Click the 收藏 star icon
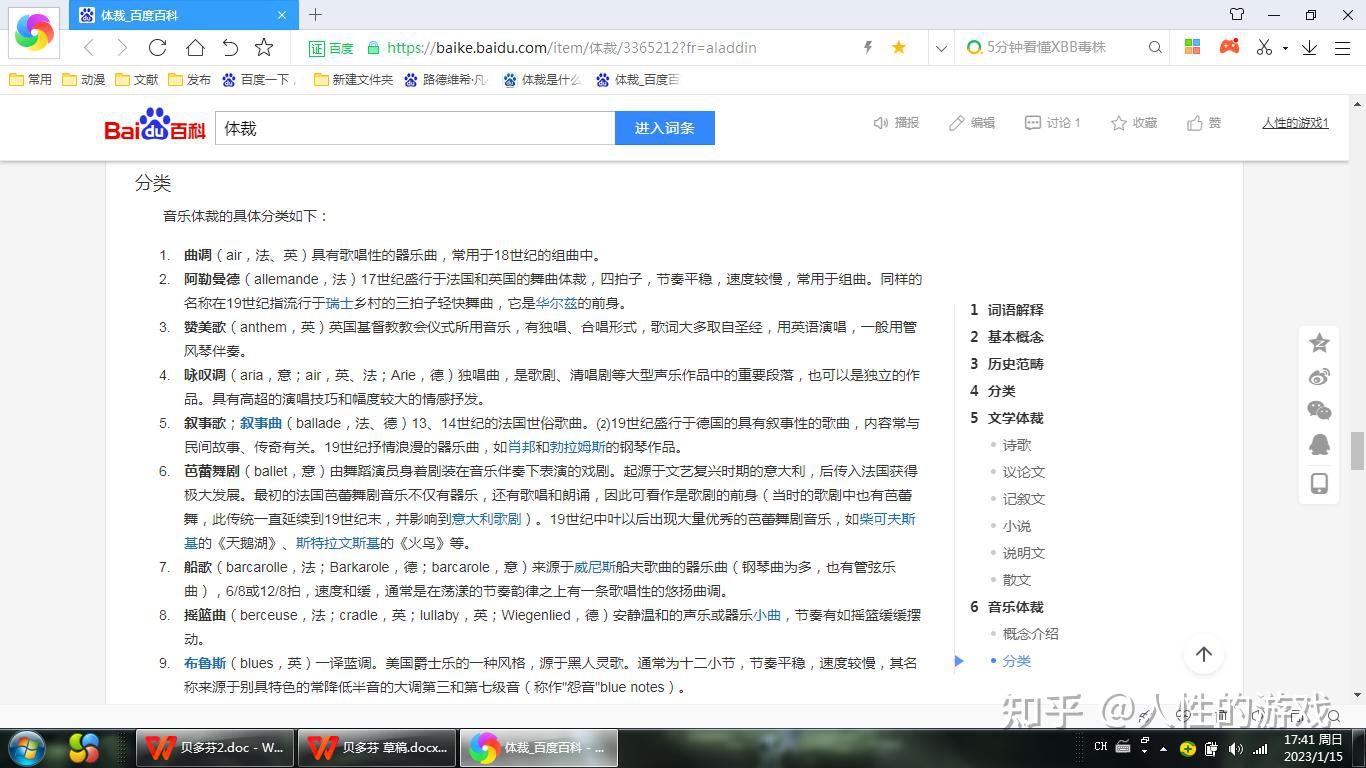1366x768 pixels. click(x=1119, y=123)
